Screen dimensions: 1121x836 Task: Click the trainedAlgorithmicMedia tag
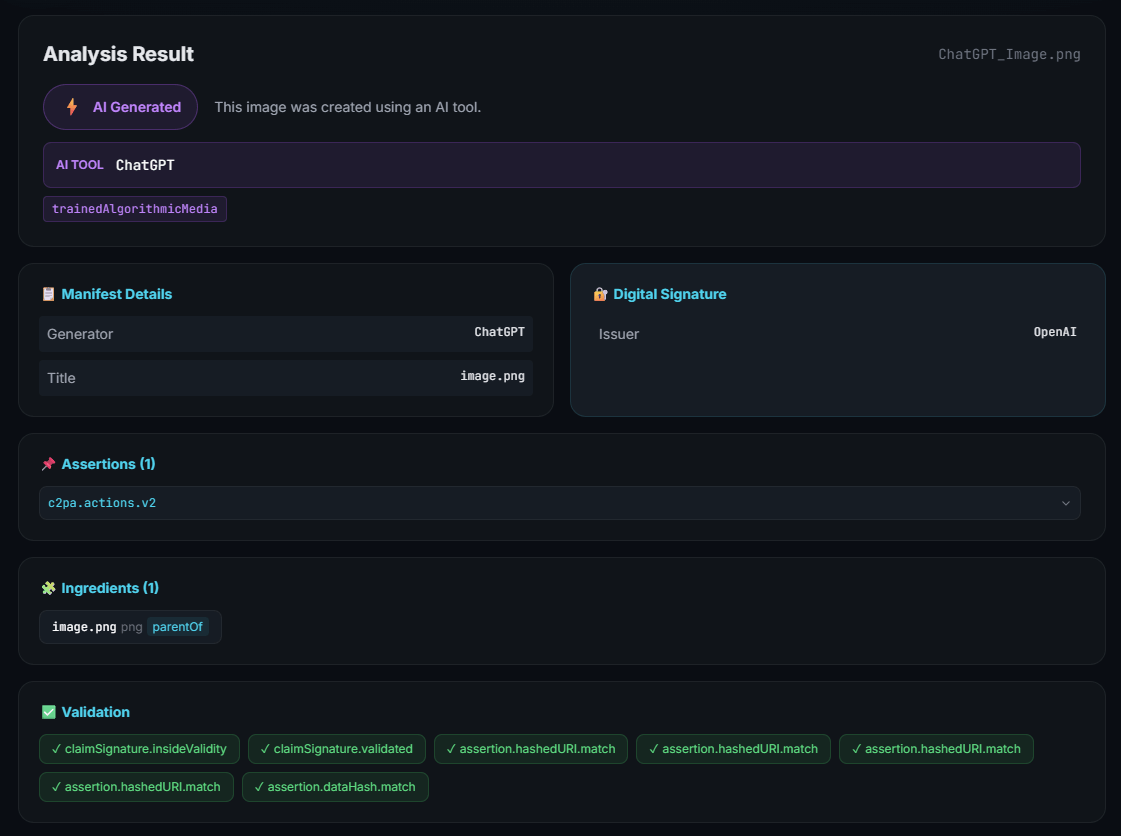click(134, 208)
